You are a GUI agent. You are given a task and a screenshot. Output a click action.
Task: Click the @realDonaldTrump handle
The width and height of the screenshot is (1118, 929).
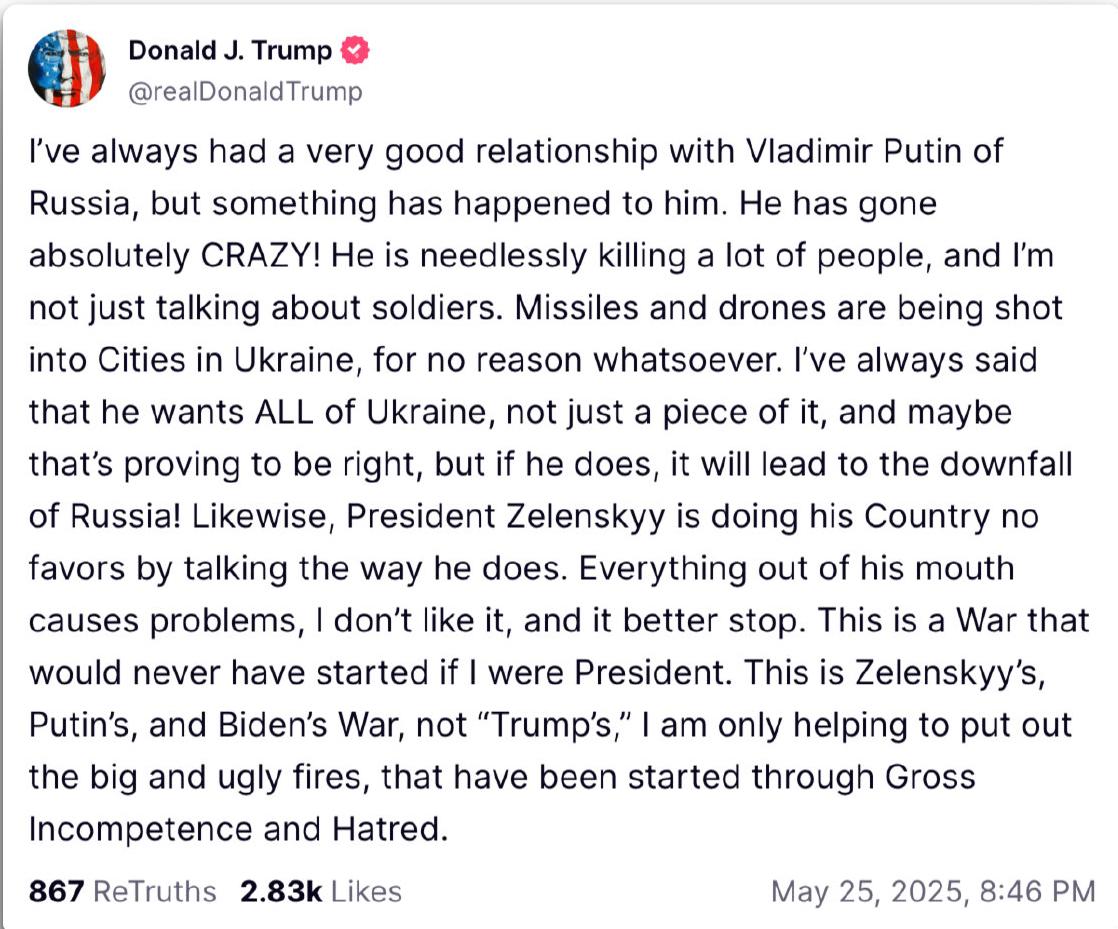[245, 92]
